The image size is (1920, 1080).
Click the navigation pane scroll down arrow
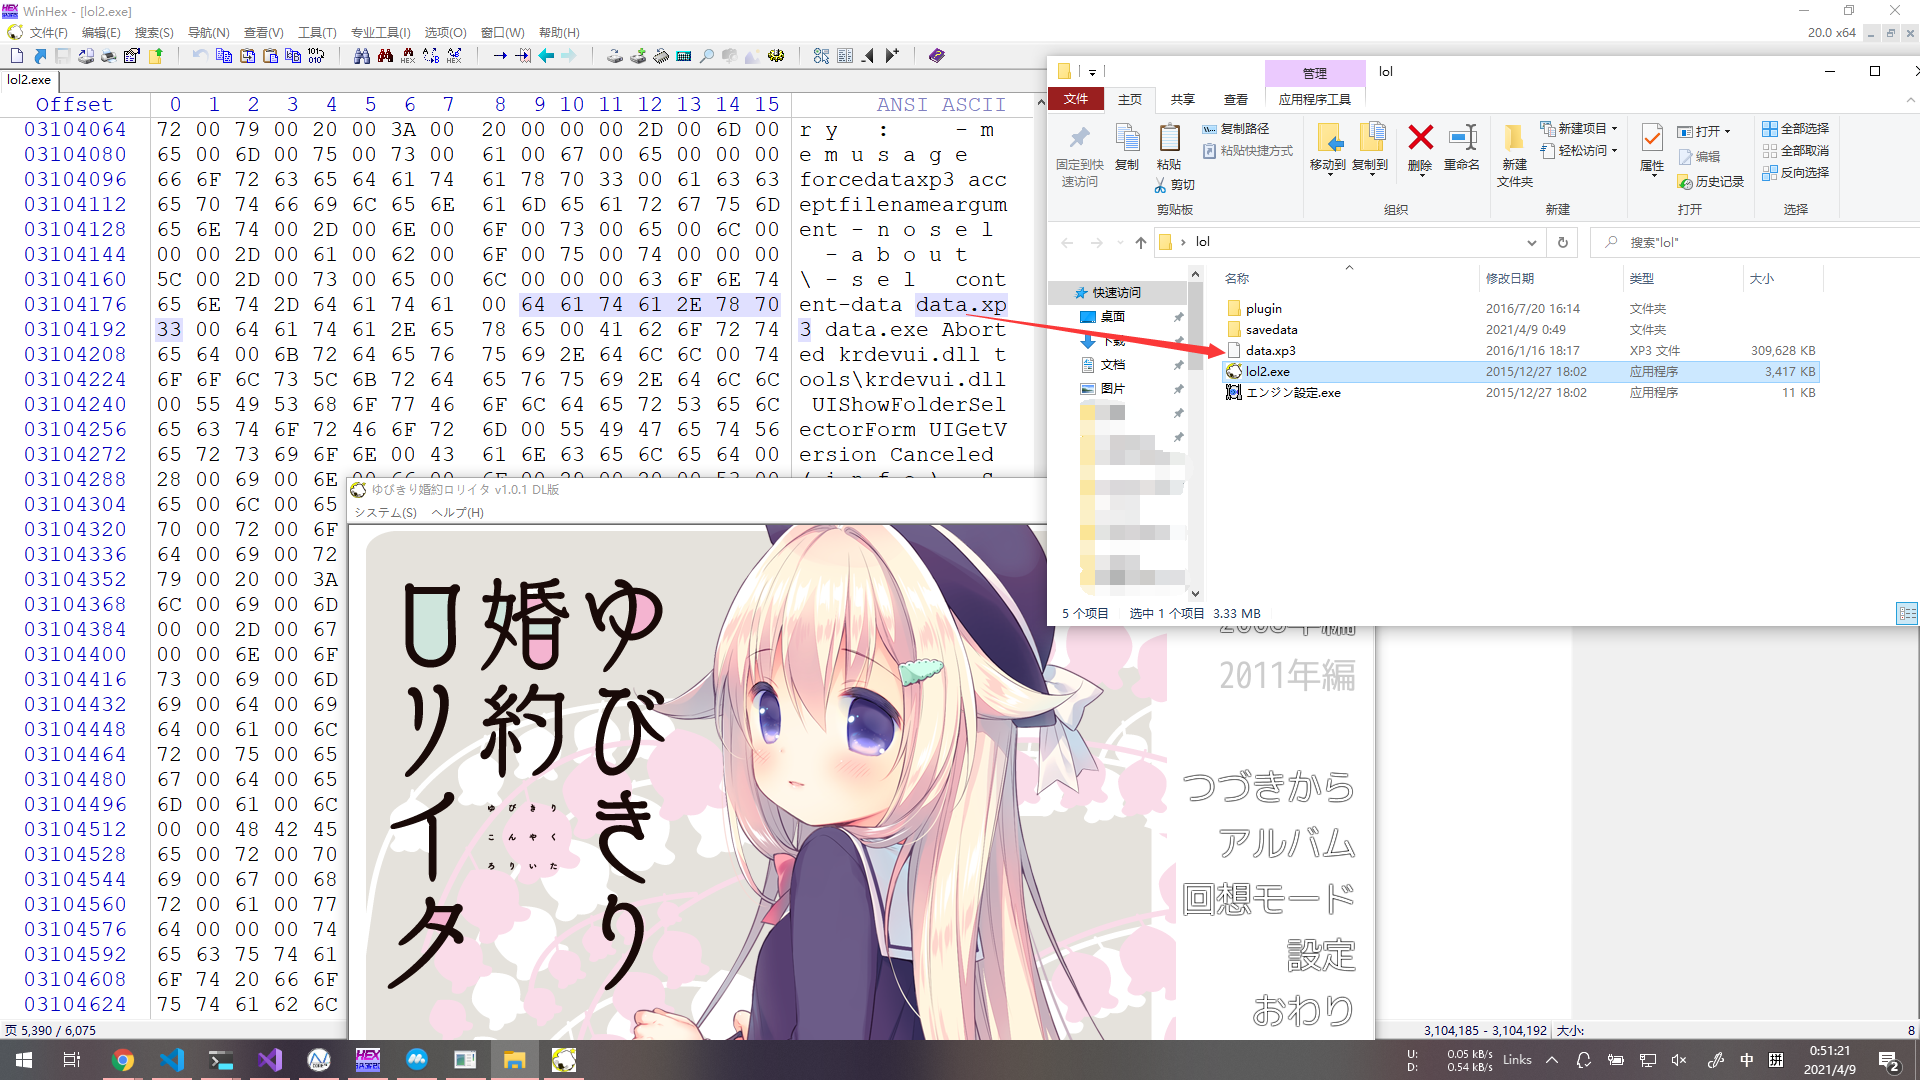1194,593
